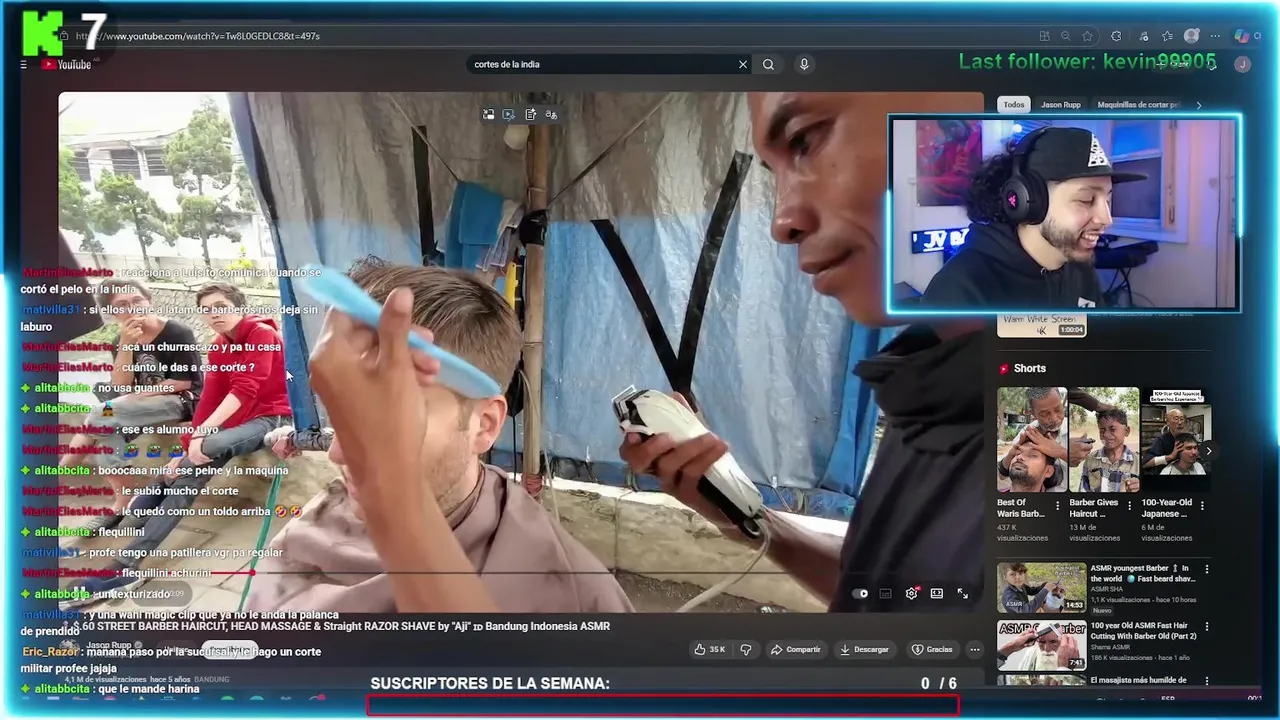
Task: Toggle the autoplay switch in player
Action: [861, 593]
